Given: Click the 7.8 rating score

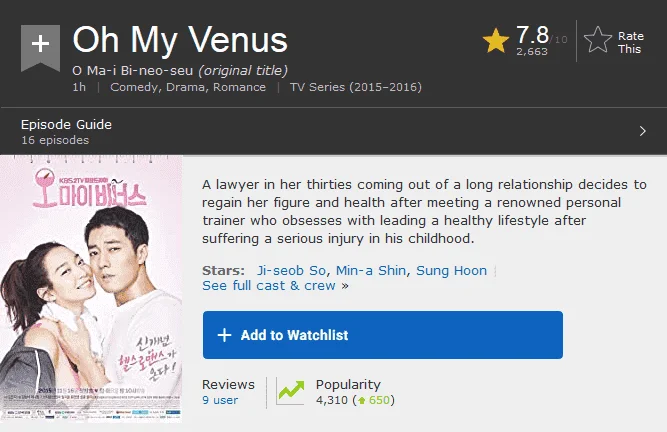Looking at the screenshot, I should pyautogui.click(x=533, y=35).
